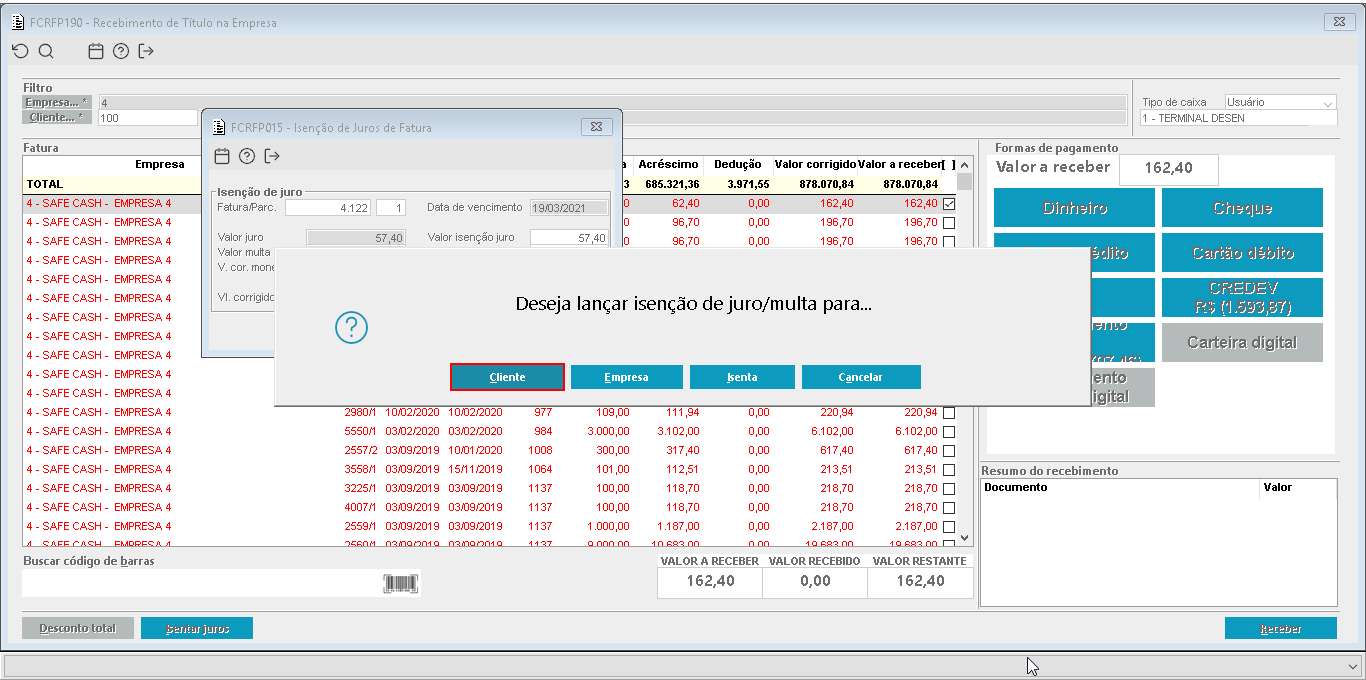The image size is (1366, 680).
Task: Check the checkbox on the 6.102,00 row
Action: (x=949, y=431)
